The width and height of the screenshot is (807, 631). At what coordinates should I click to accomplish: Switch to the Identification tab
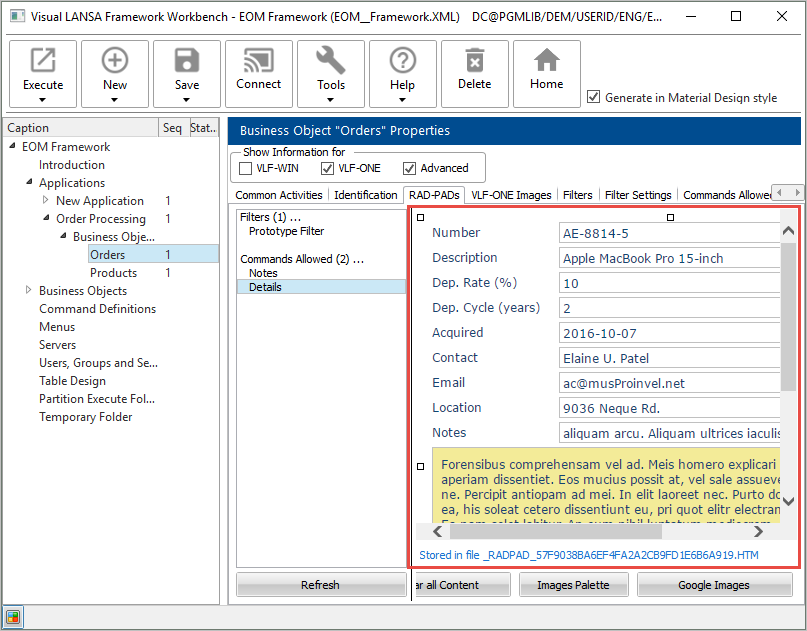[x=365, y=195]
